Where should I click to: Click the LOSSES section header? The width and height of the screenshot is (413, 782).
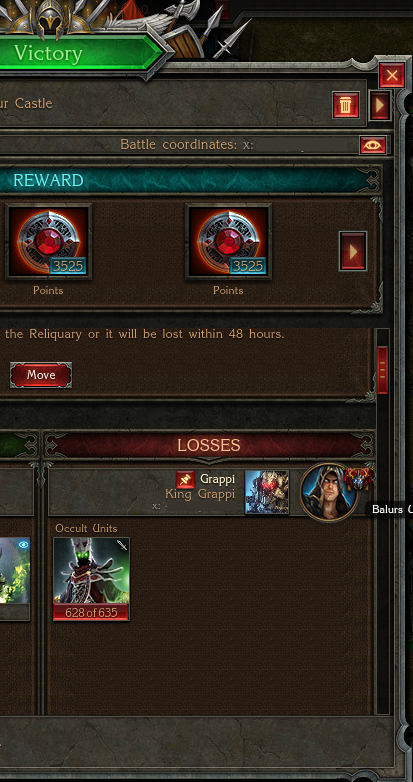tap(209, 445)
